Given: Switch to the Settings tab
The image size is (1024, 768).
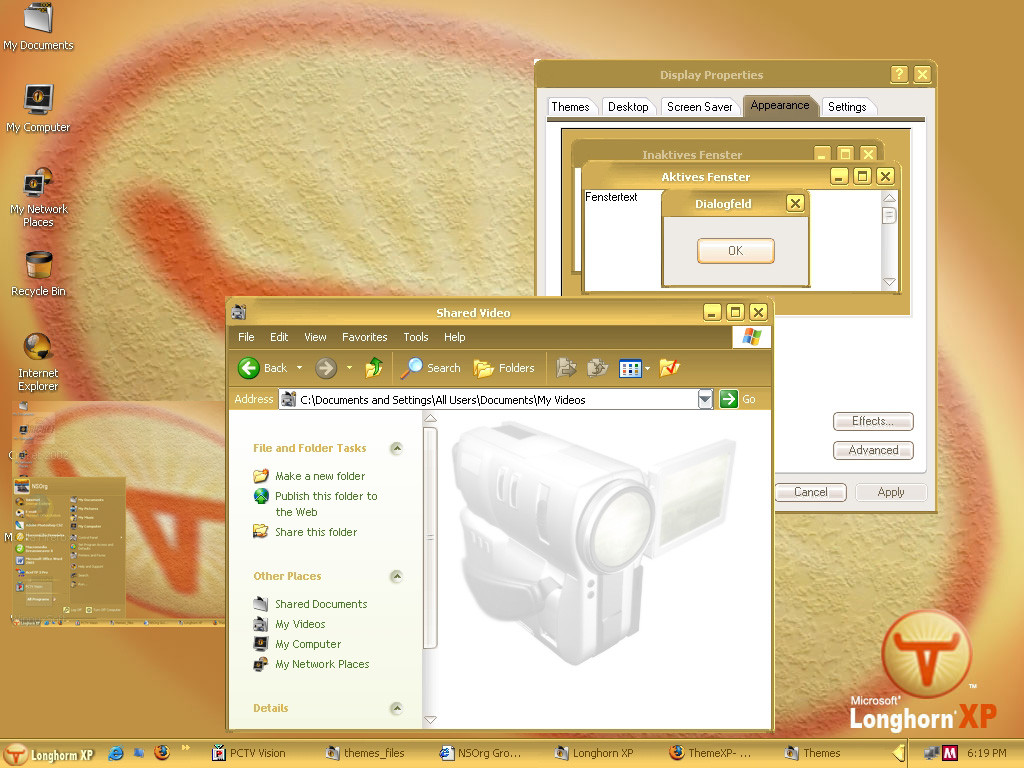Looking at the screenshot, I should click(x=847, y=106).
